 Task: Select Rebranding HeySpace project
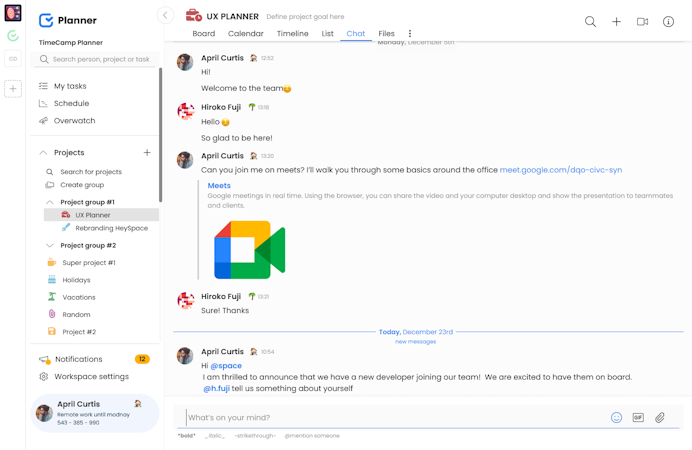pos(111,228)
